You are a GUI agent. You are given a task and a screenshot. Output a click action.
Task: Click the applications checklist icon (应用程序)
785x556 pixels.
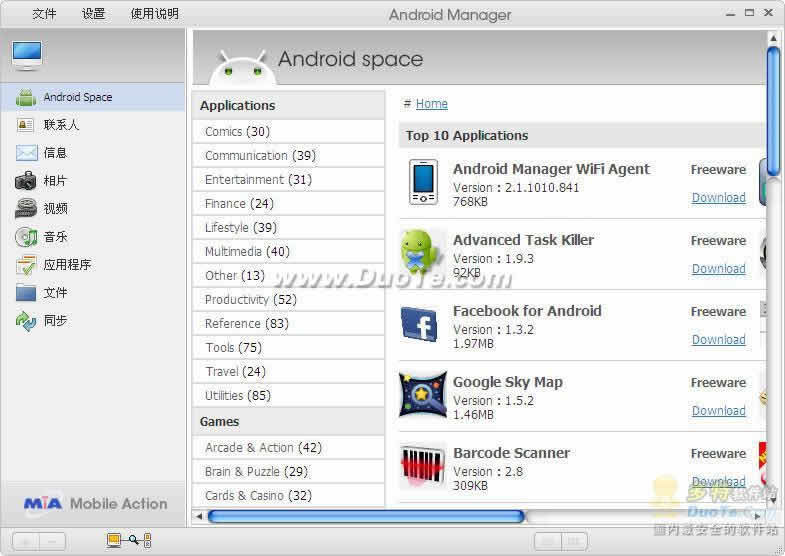coord(26,265)
